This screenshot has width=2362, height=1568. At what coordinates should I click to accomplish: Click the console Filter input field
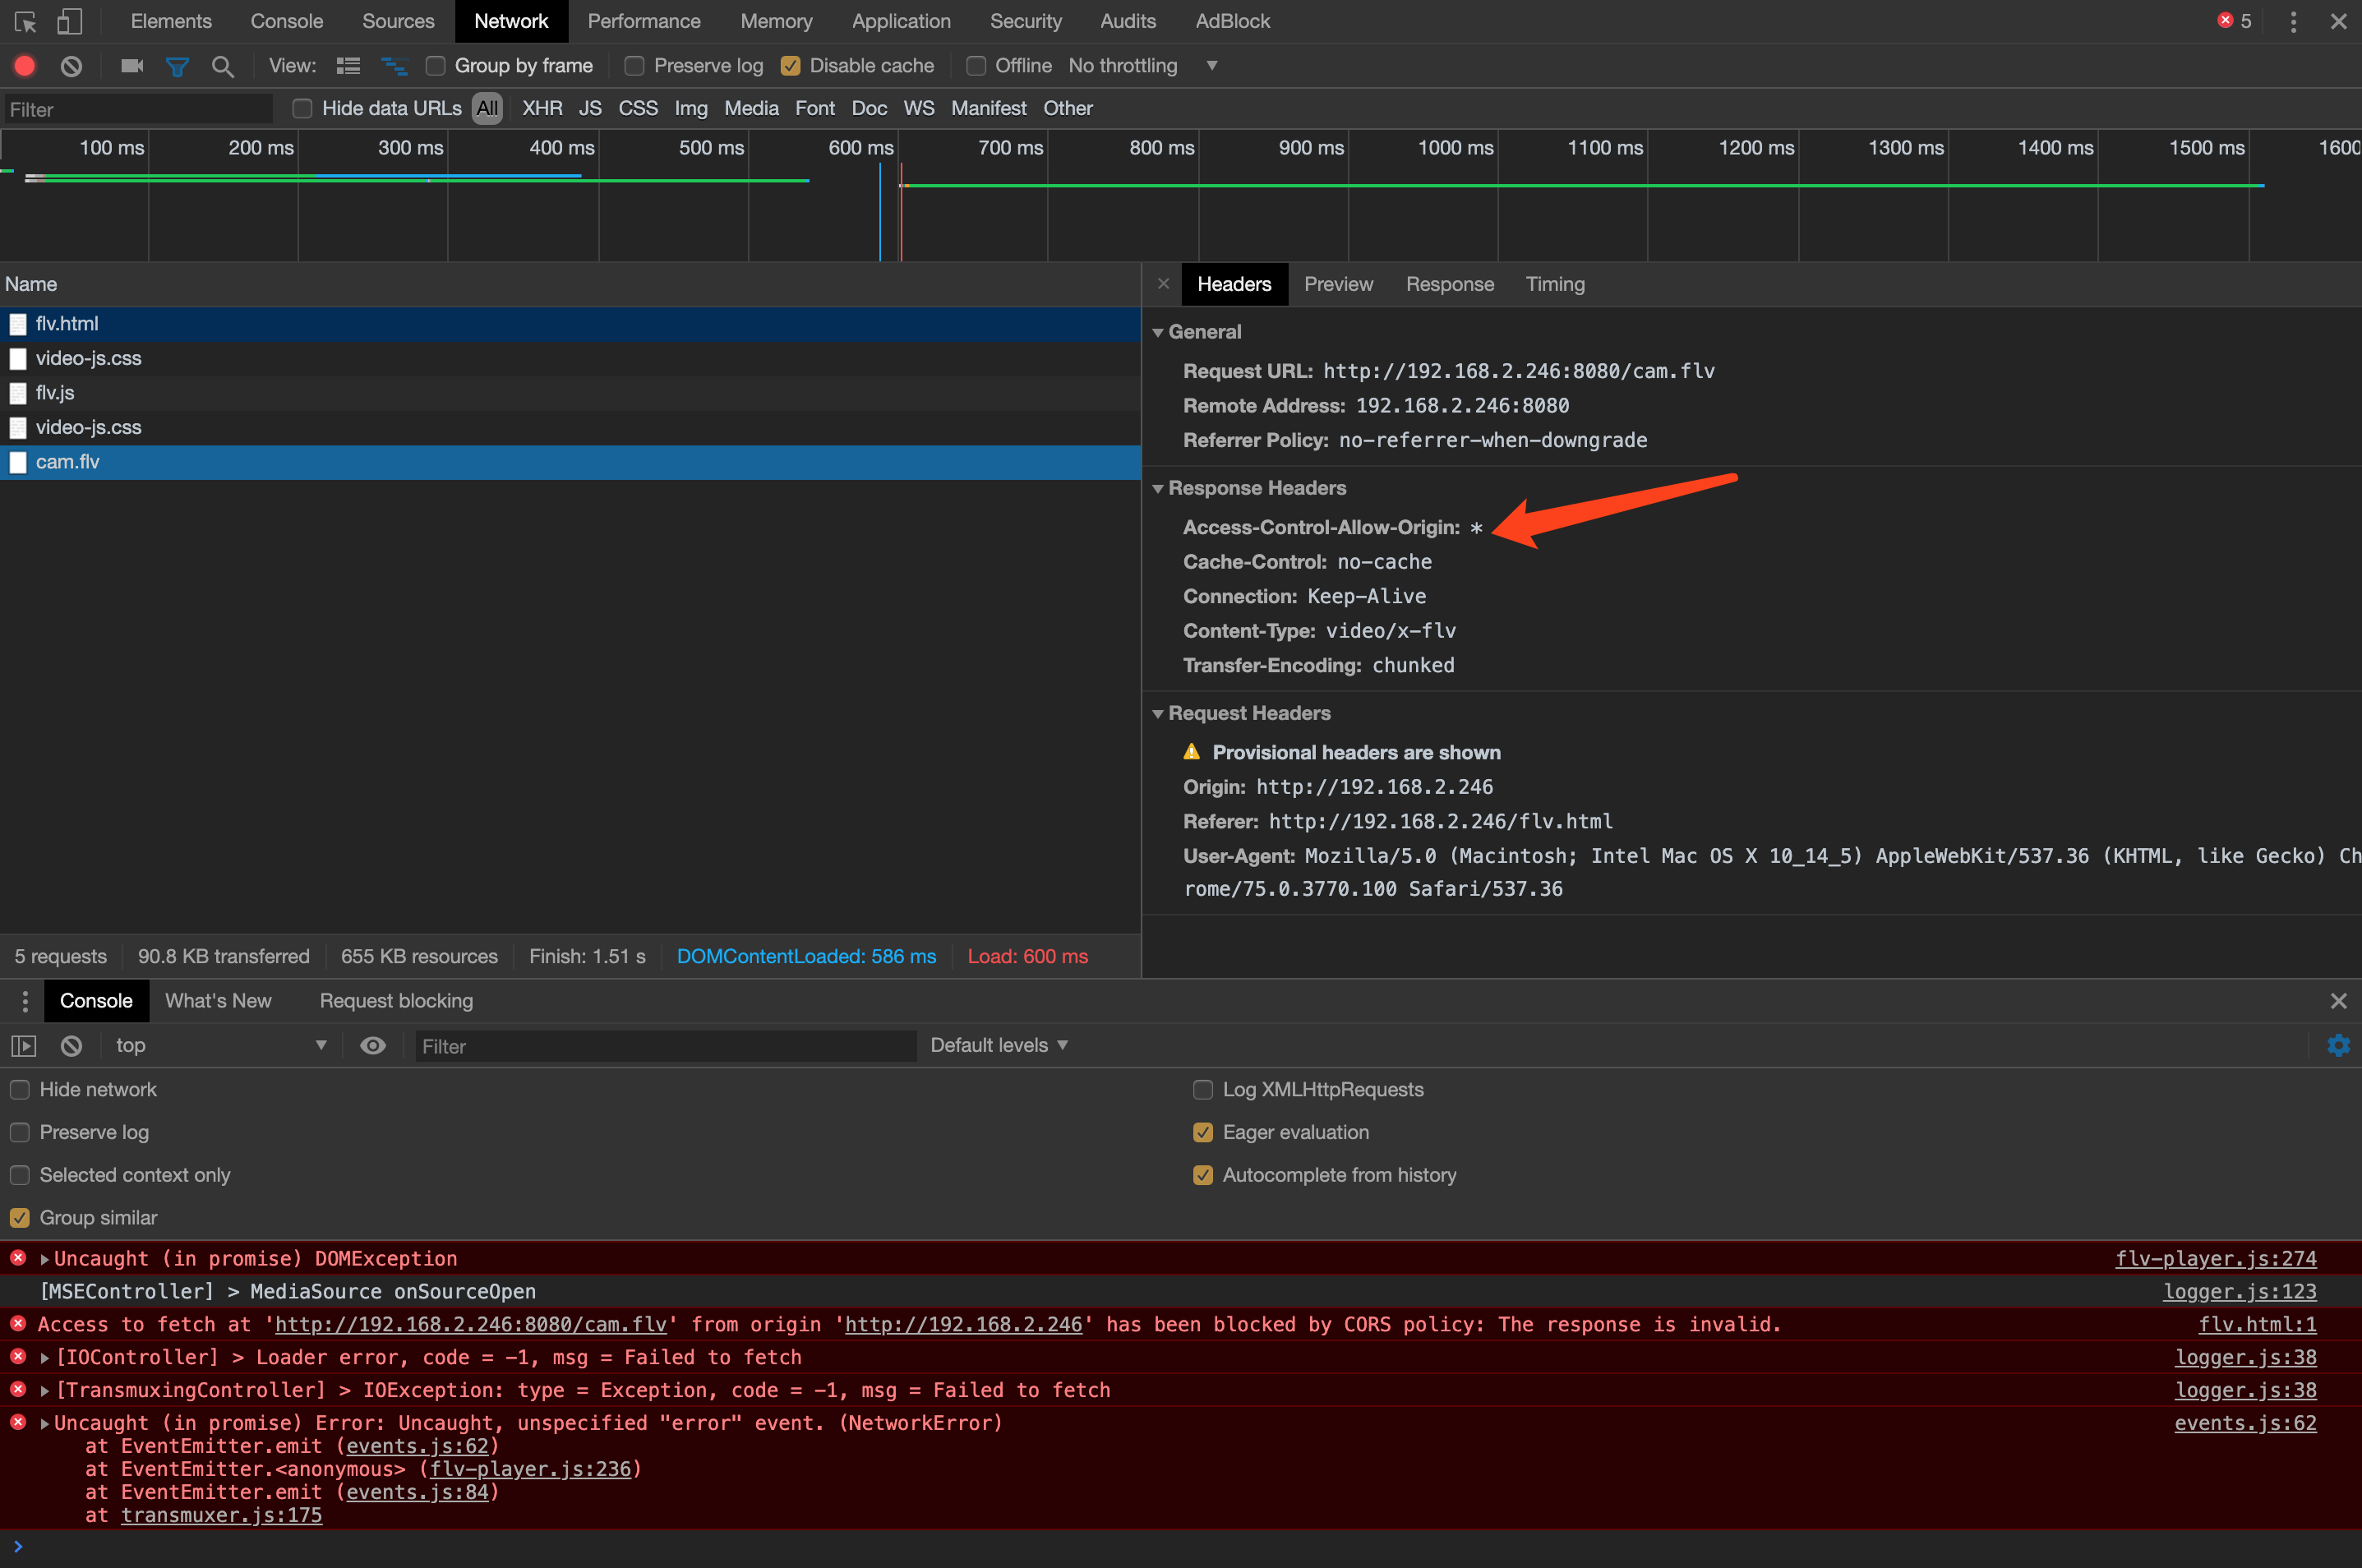click(665, 1046)
